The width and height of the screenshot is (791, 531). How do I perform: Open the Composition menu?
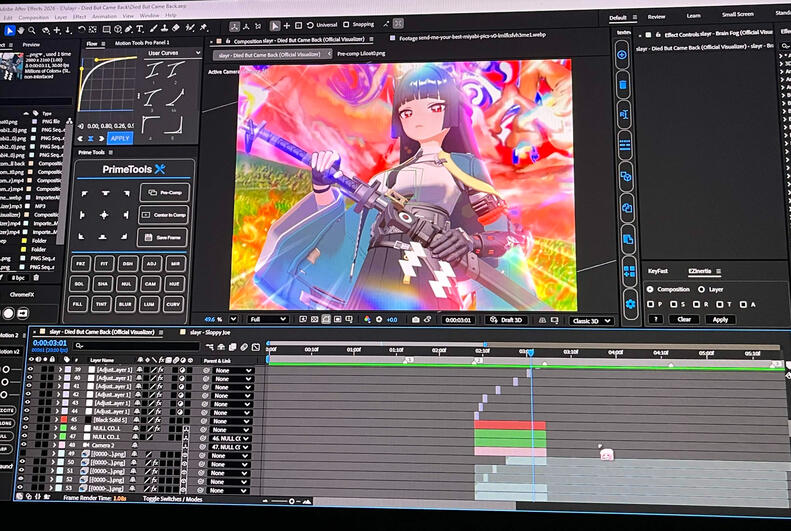coord(33,17)
